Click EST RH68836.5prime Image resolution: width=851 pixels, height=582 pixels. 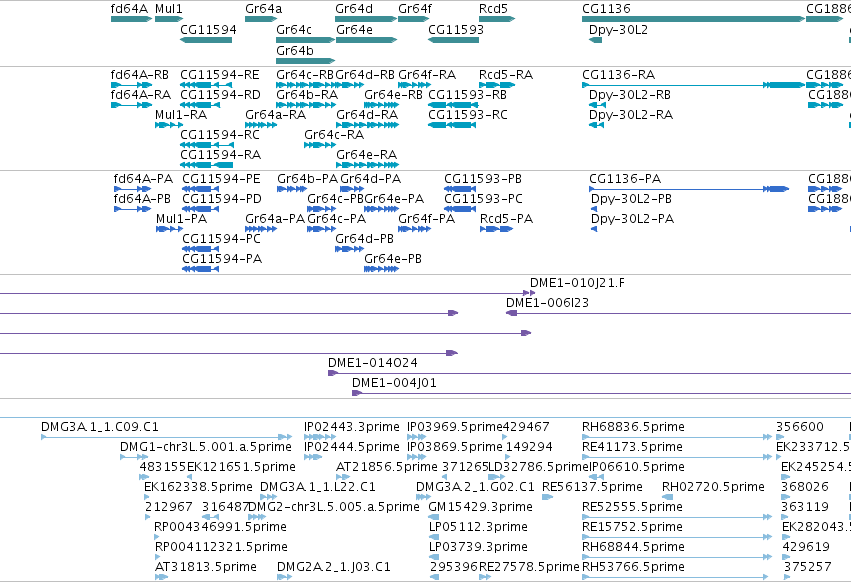click(x=633, y=427)
